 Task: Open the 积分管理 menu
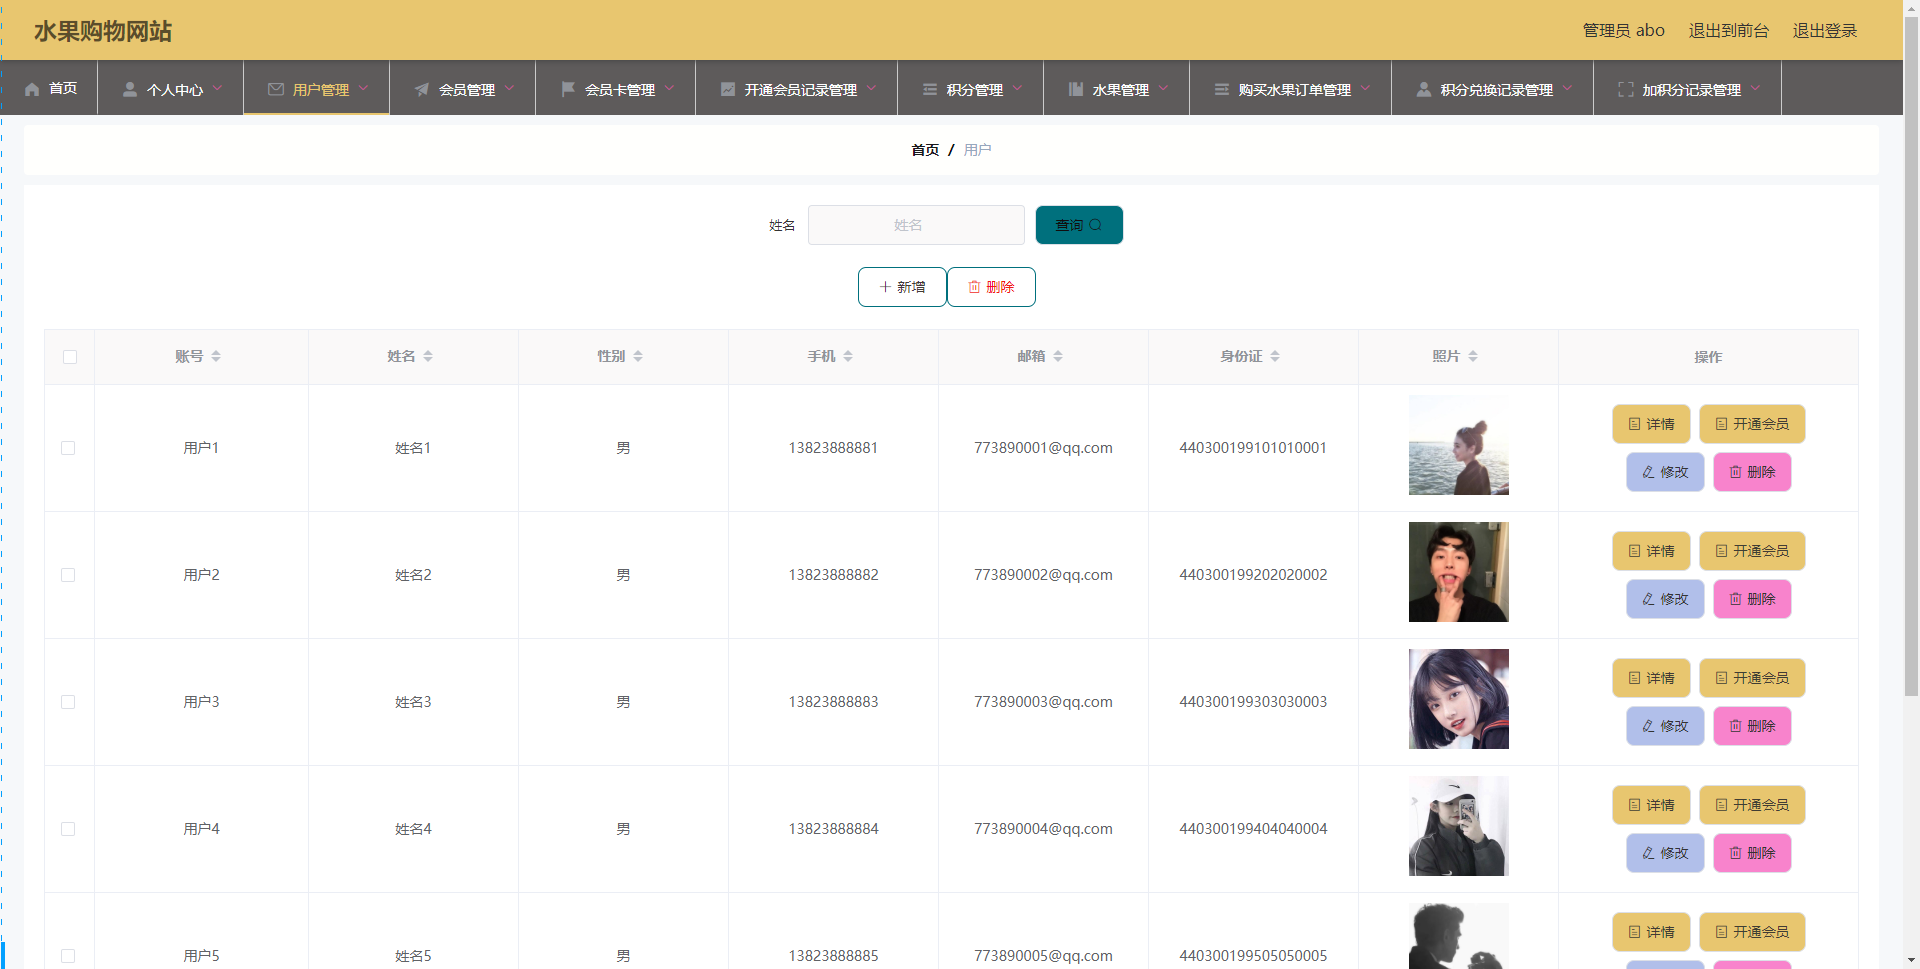pos(970,88)
